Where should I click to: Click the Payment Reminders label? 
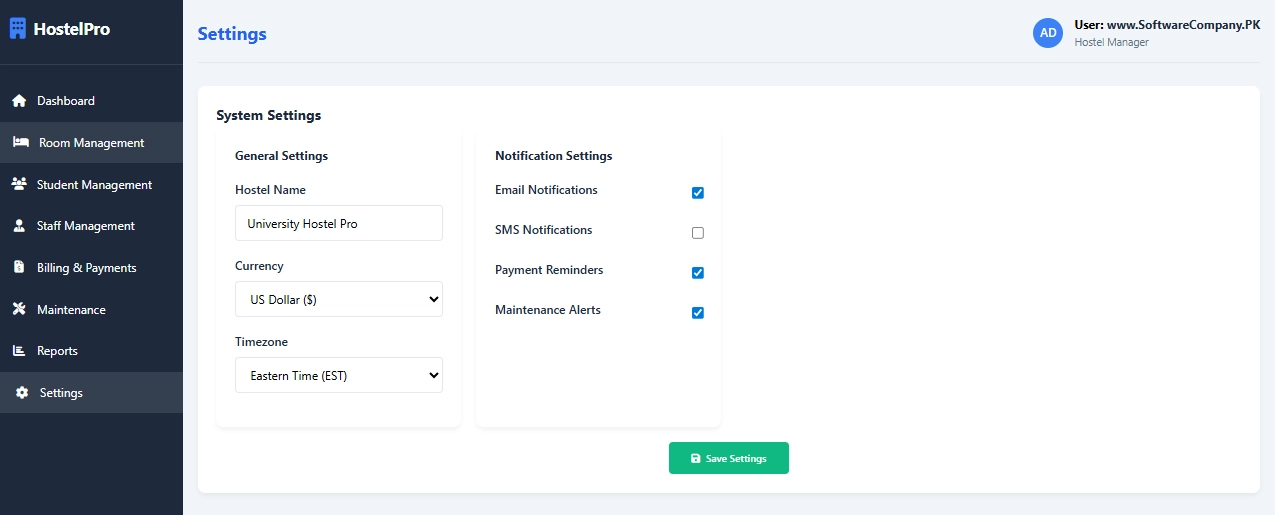549,270
